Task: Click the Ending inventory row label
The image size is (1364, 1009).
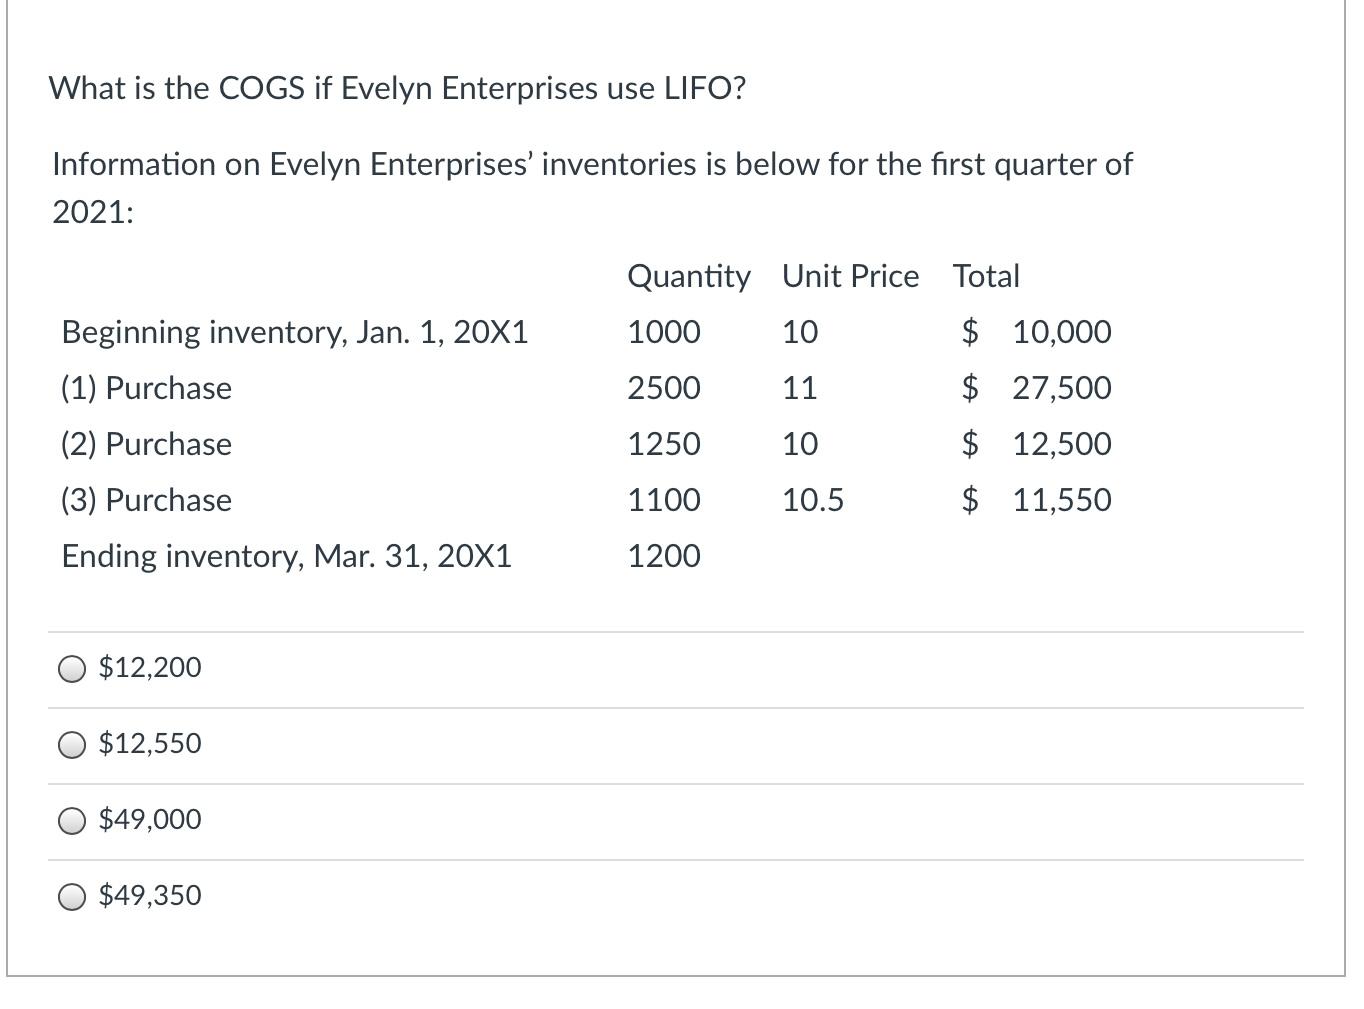Action: coord(286,556)
